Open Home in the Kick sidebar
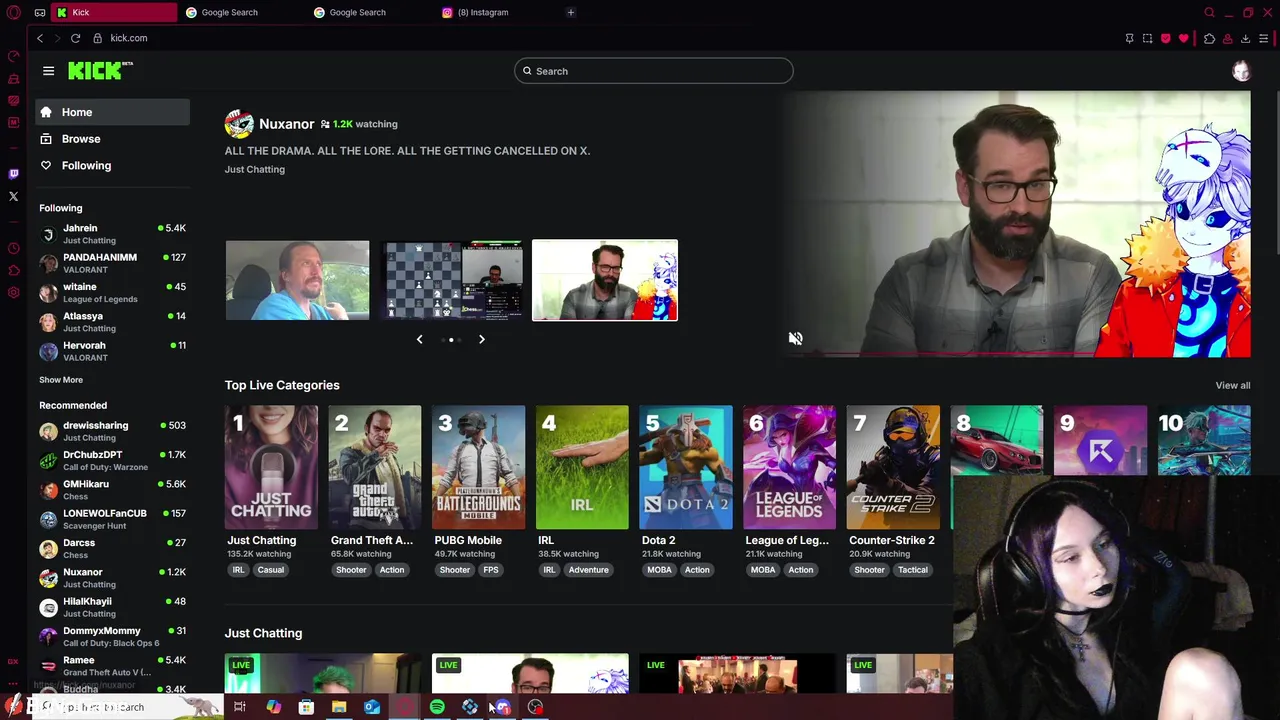Viewport: 1280px width, 720px height. (x=112, y=113)
